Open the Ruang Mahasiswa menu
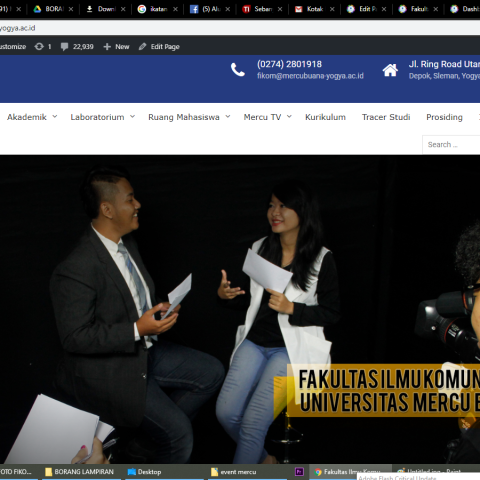The height and width of the screenshot is (480, 480). (x=184, y=117)
